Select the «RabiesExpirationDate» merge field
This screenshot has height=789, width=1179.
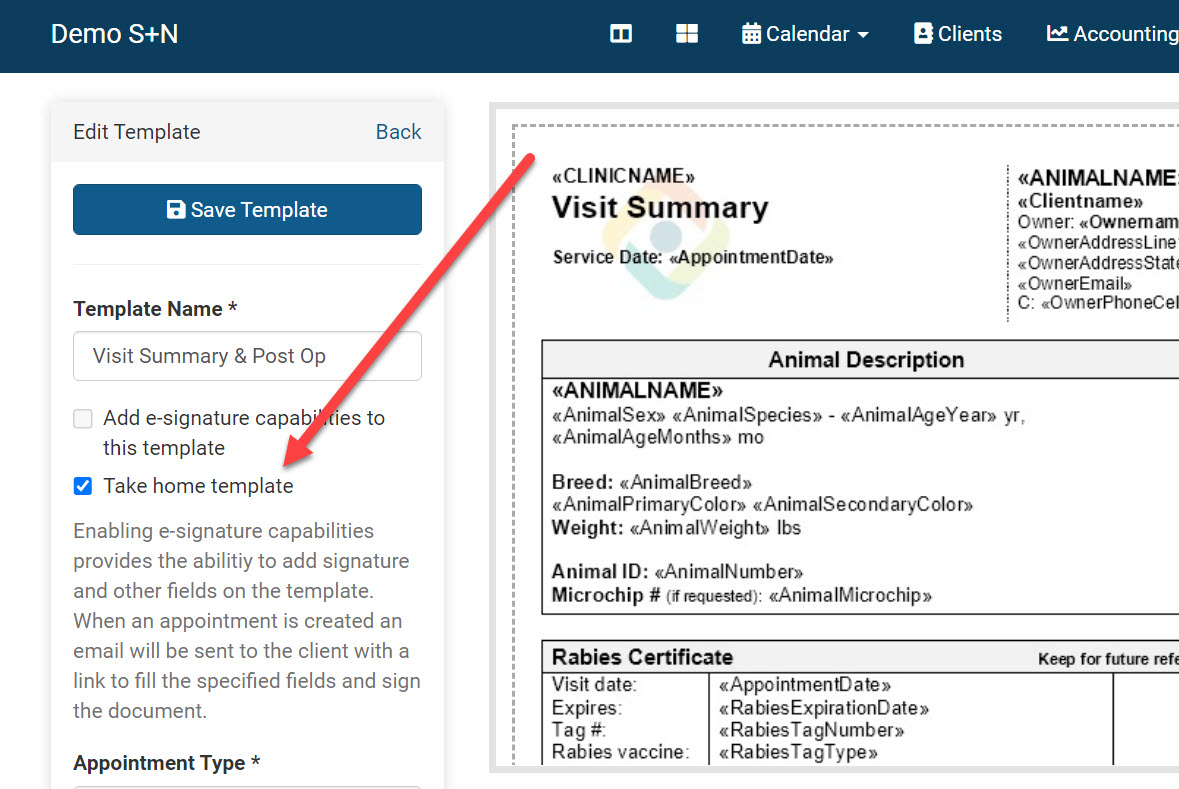pyautogui.click(x=823, y=708)
